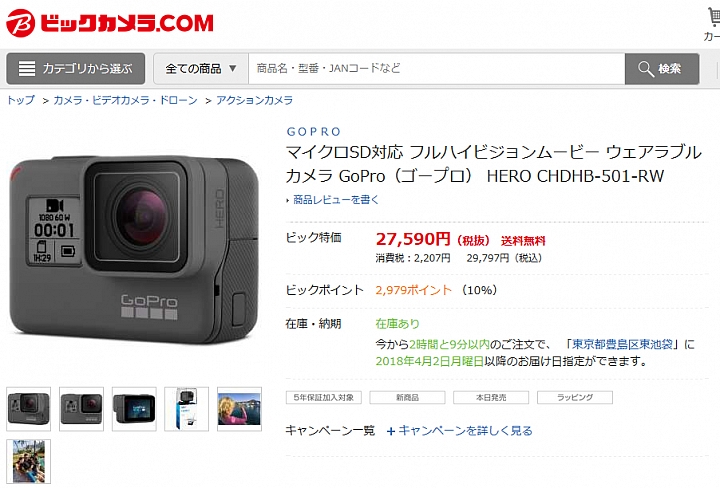Image resolution: width=720 pixels, height=488 pixels.
Task: Click the 5年保証加入対象 tag
Action: [324, 398]
